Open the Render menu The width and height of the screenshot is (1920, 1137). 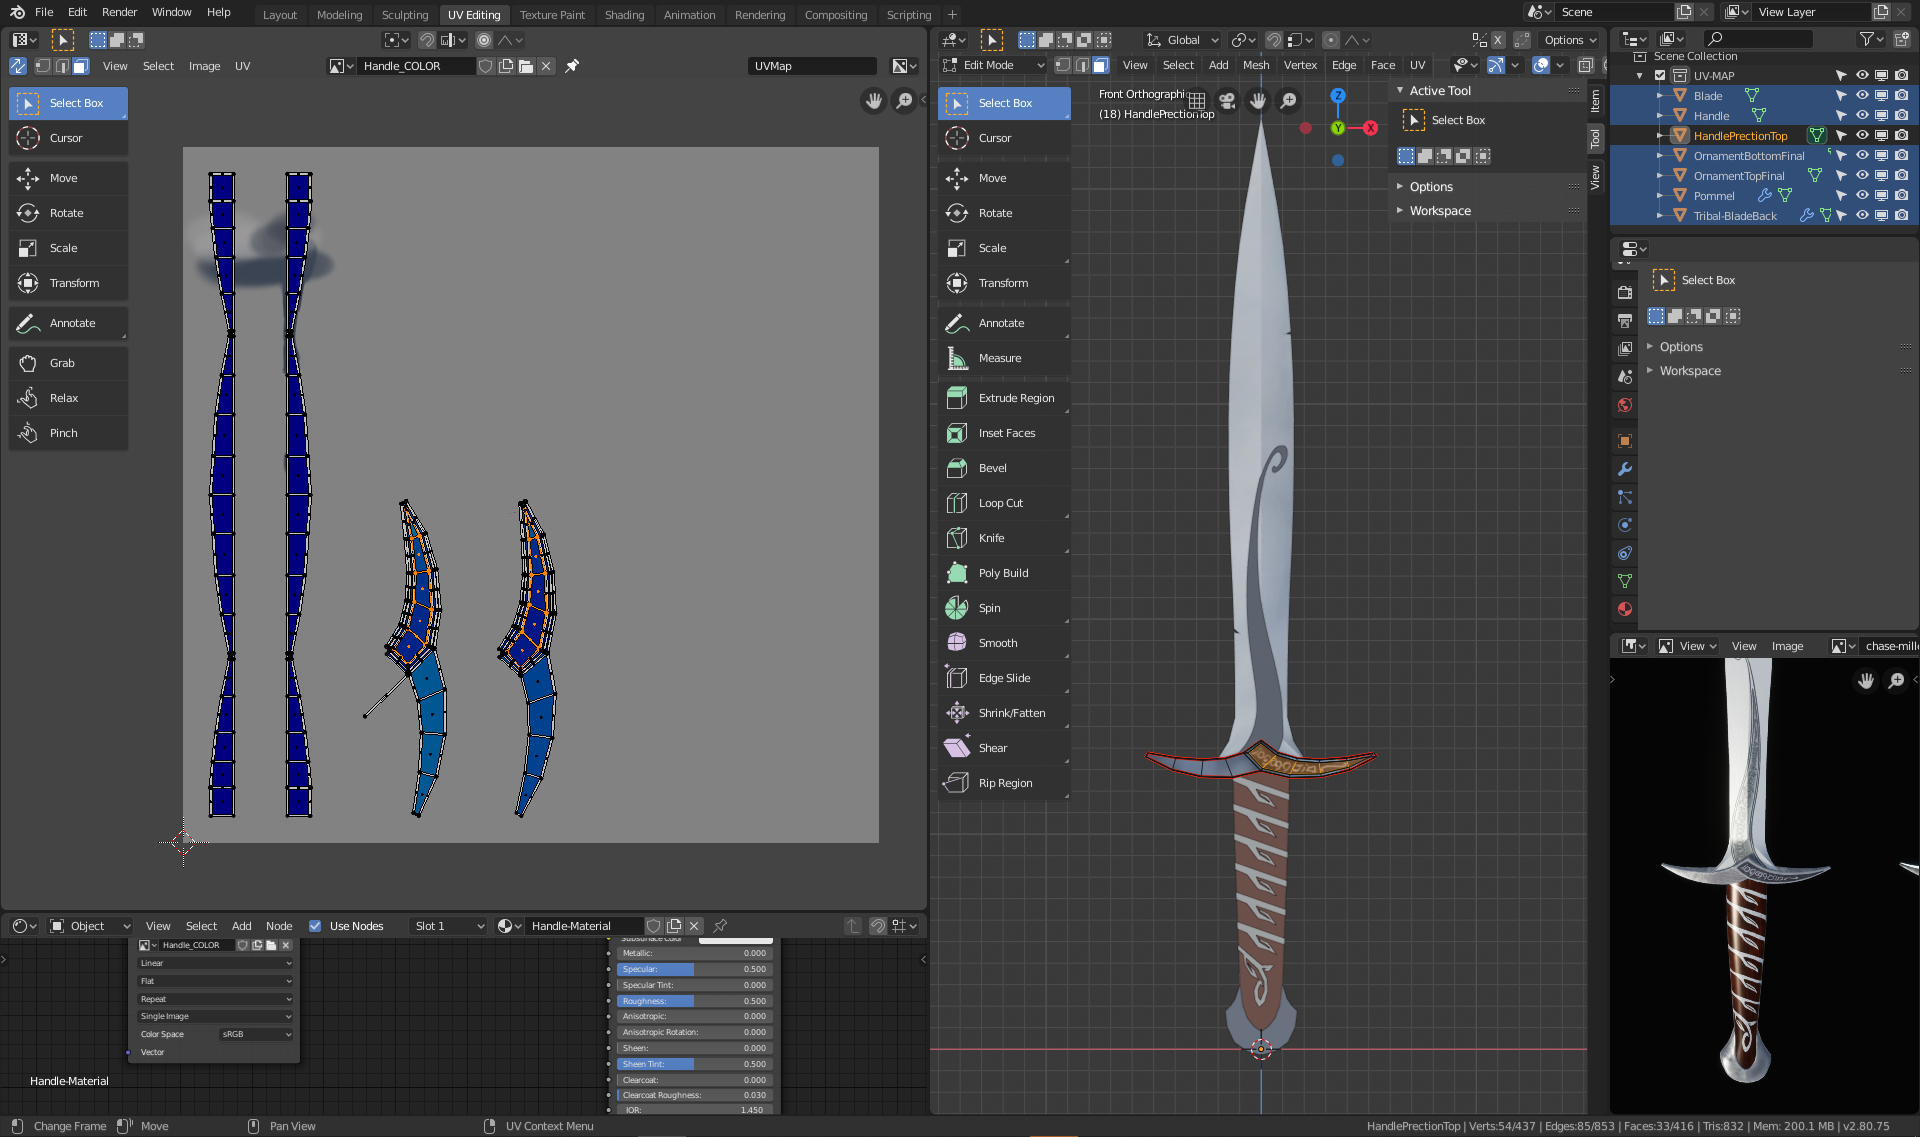point(119,12)
